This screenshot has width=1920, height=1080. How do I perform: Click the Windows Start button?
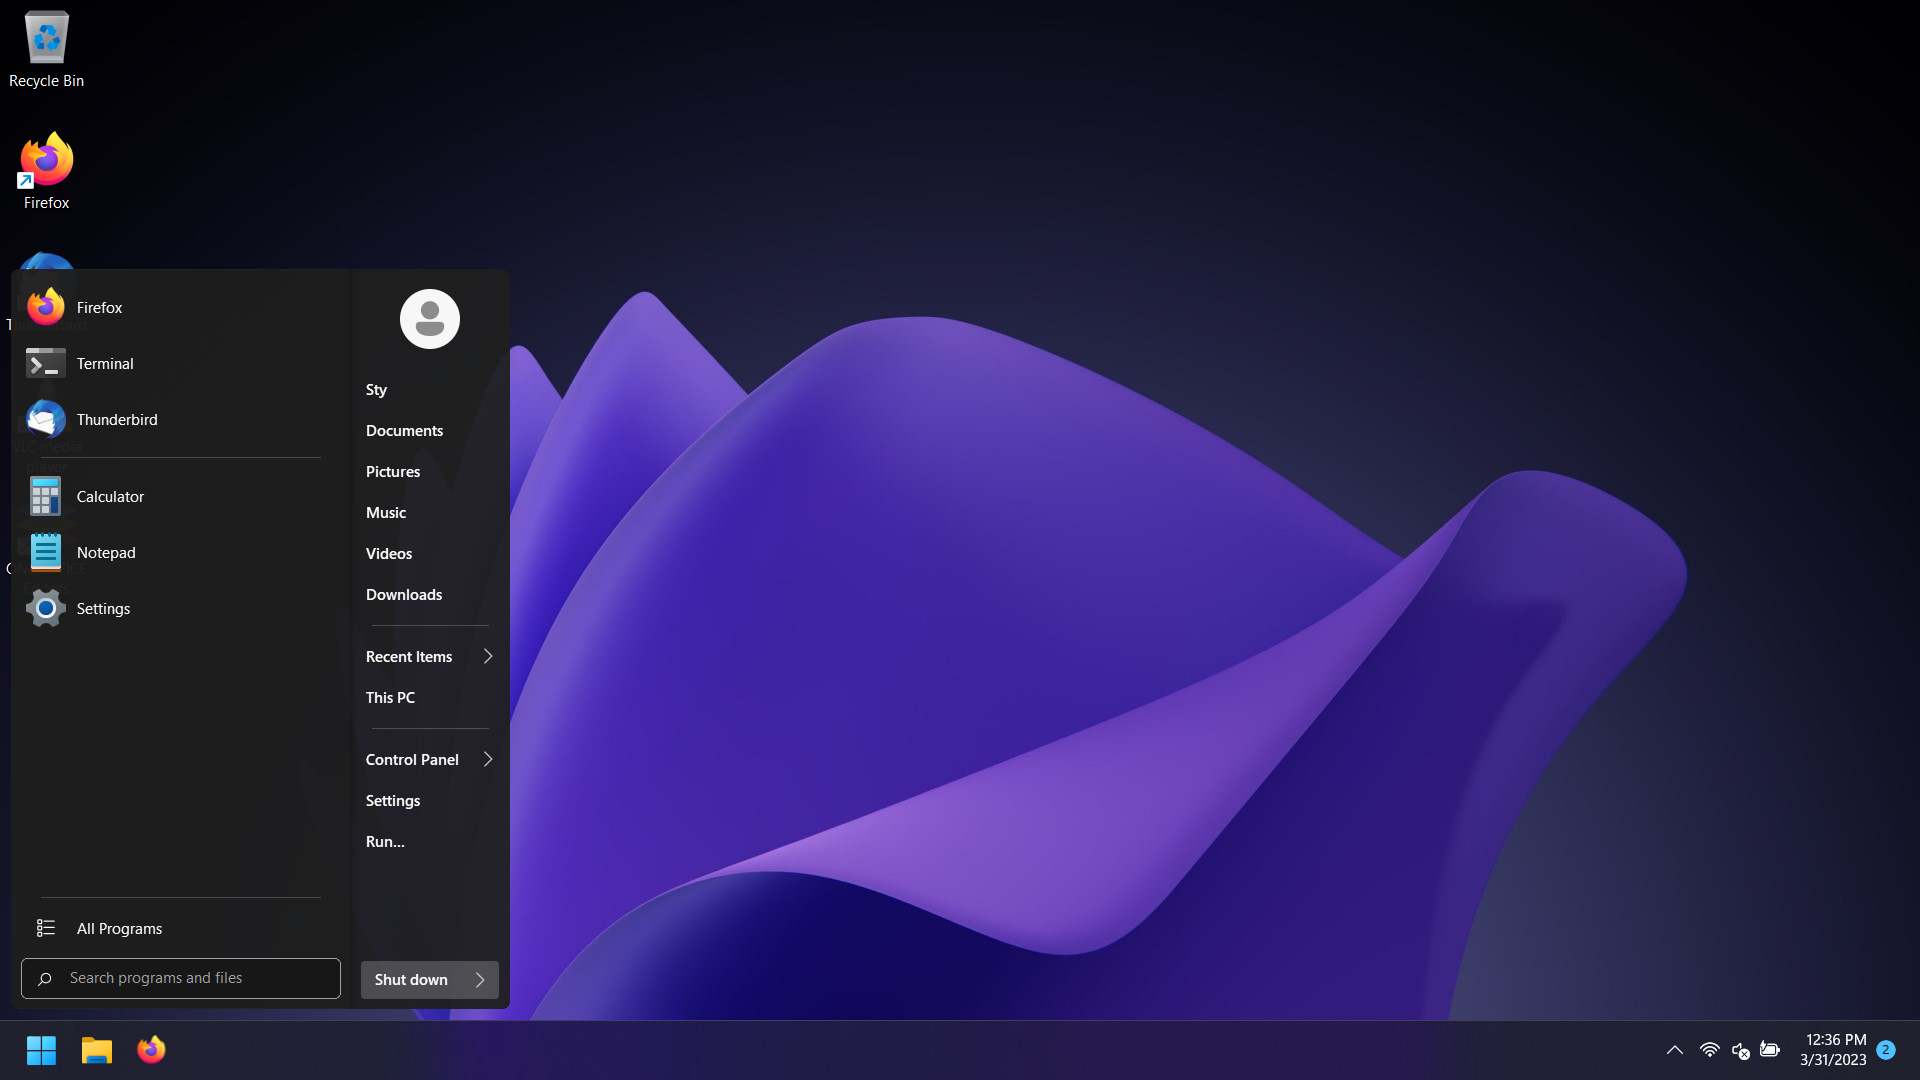click(41, 1050)
